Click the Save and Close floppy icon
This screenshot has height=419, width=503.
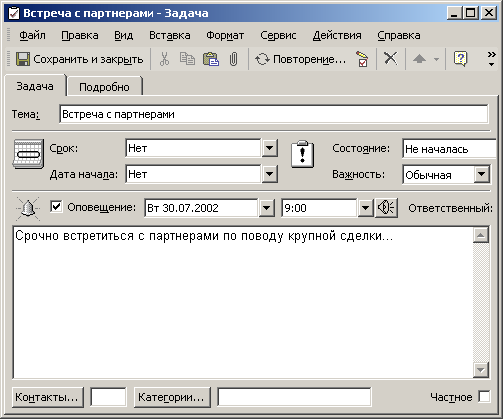click(x=23, y=59)
